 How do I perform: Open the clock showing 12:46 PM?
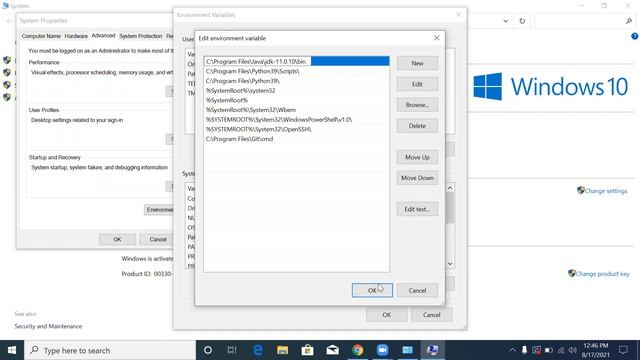[x=596, y=350]
